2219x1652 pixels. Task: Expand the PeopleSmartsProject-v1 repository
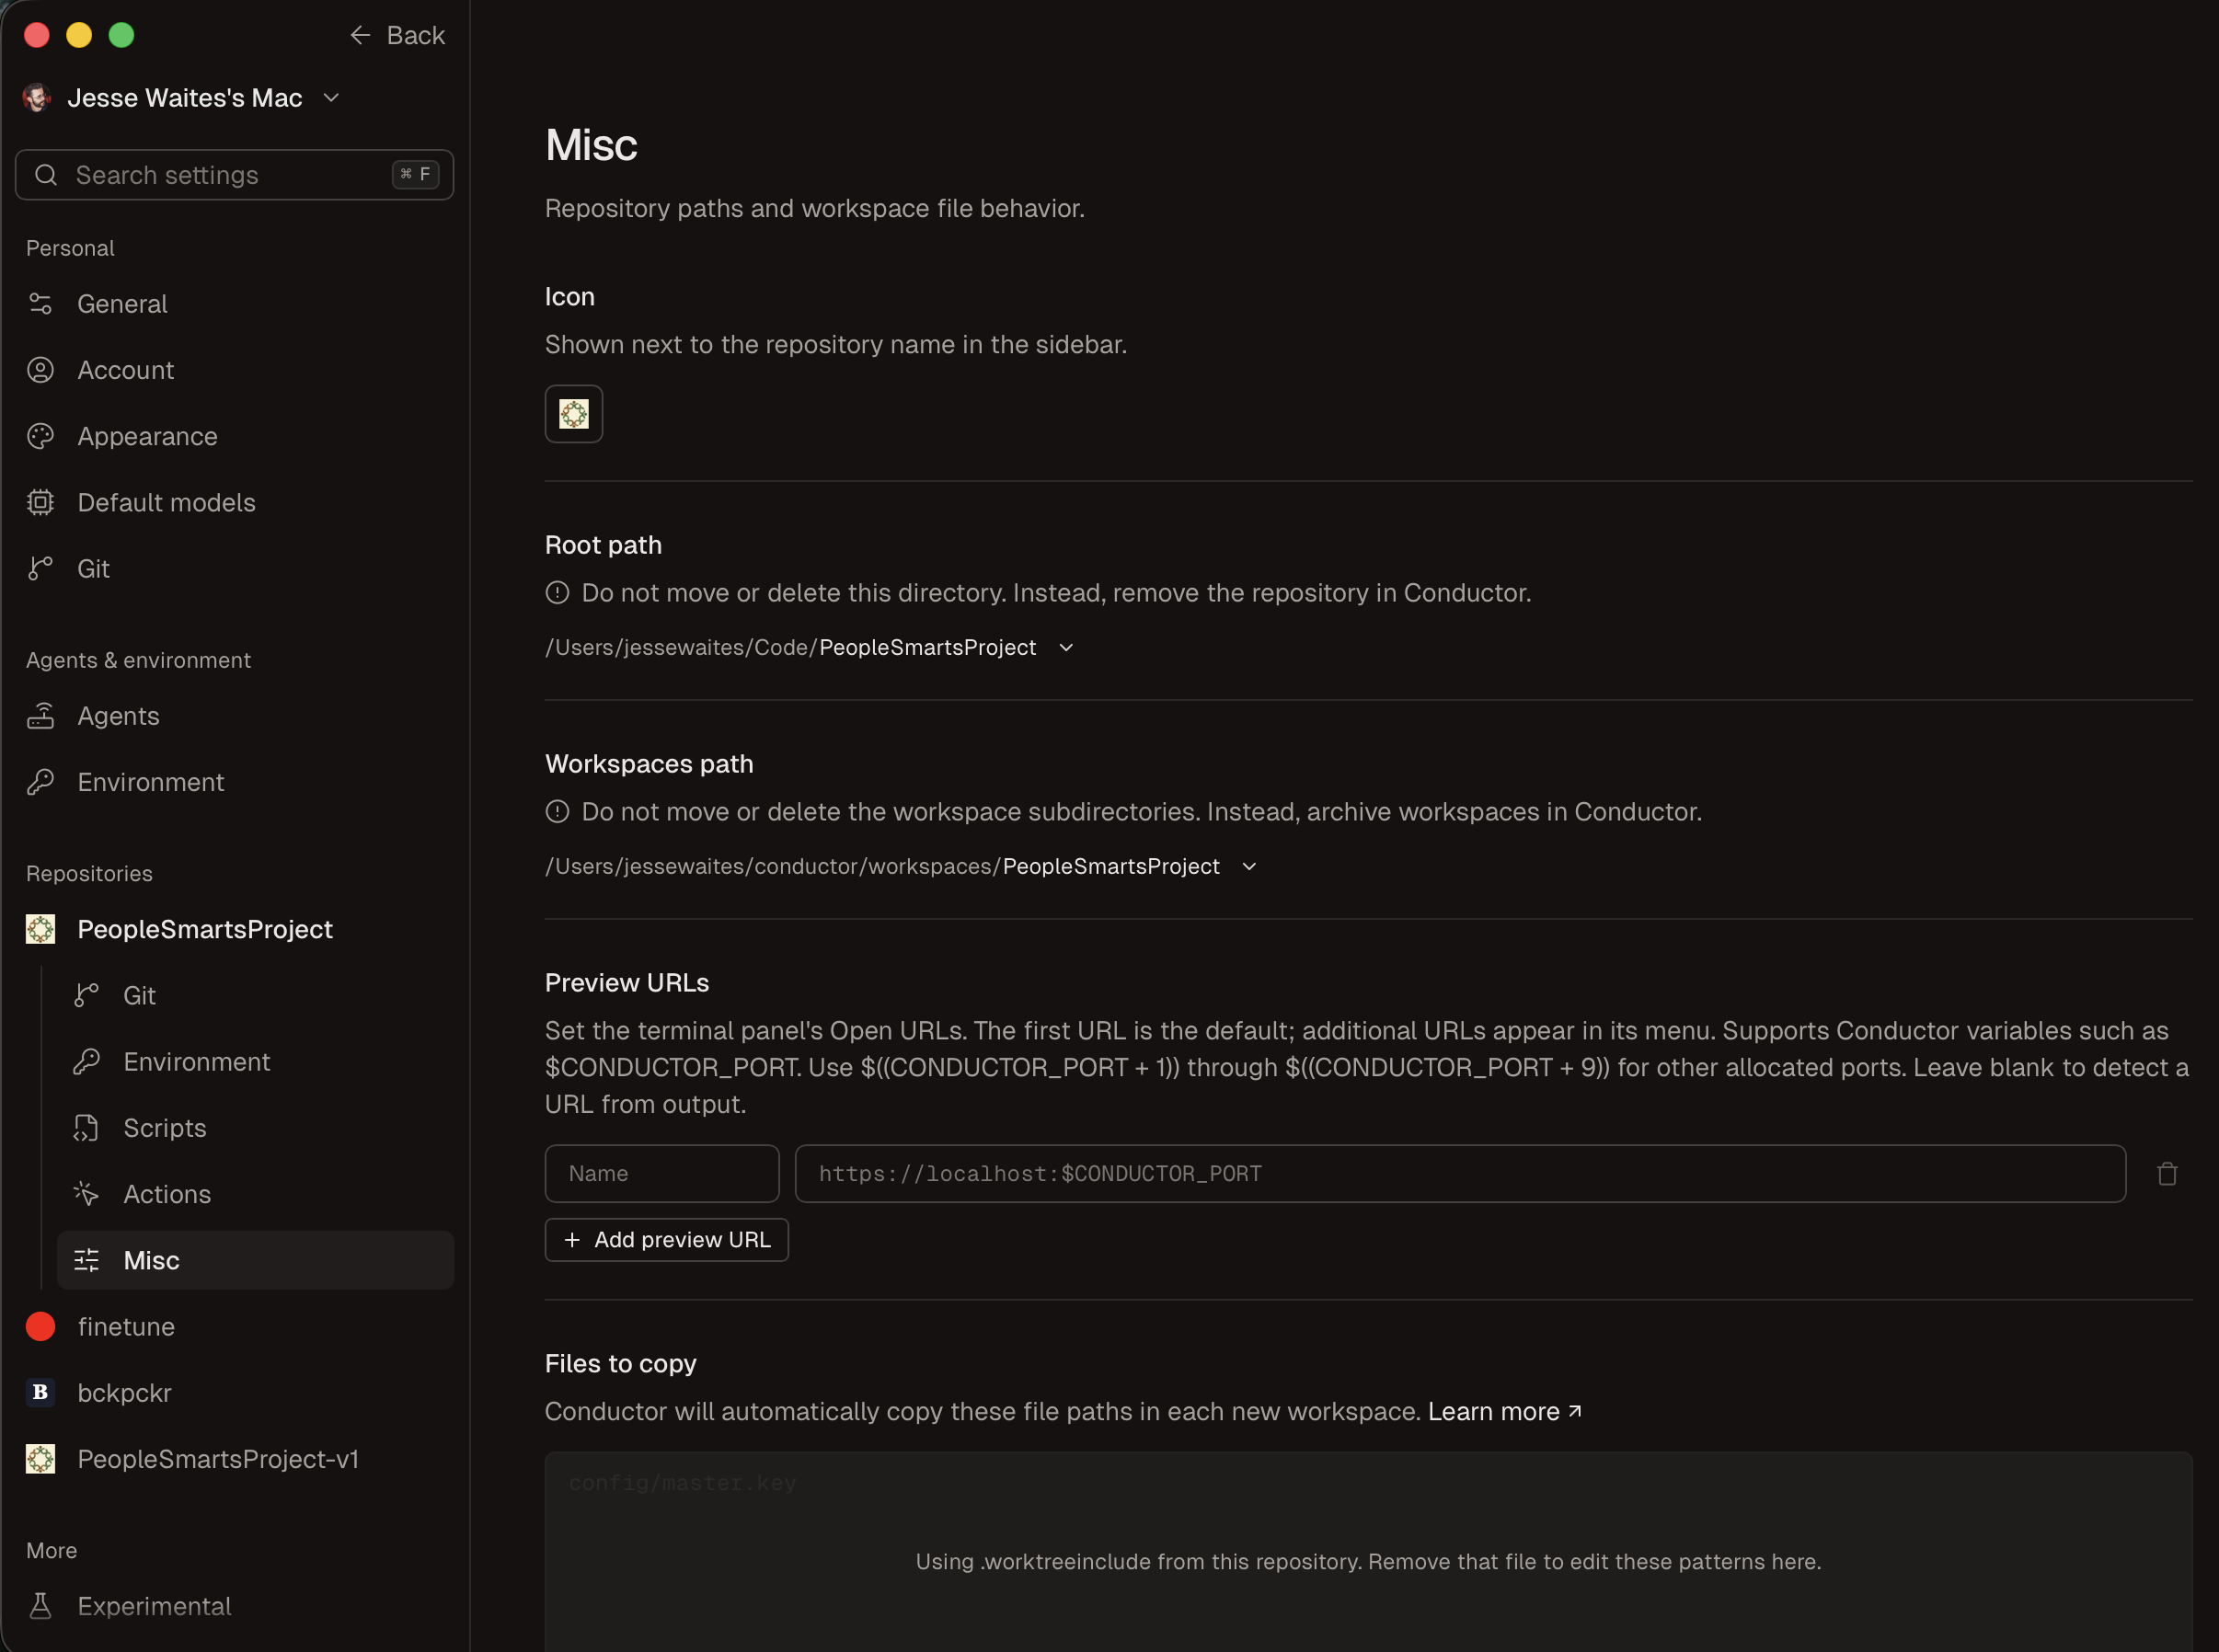[x=235, y=1458]
